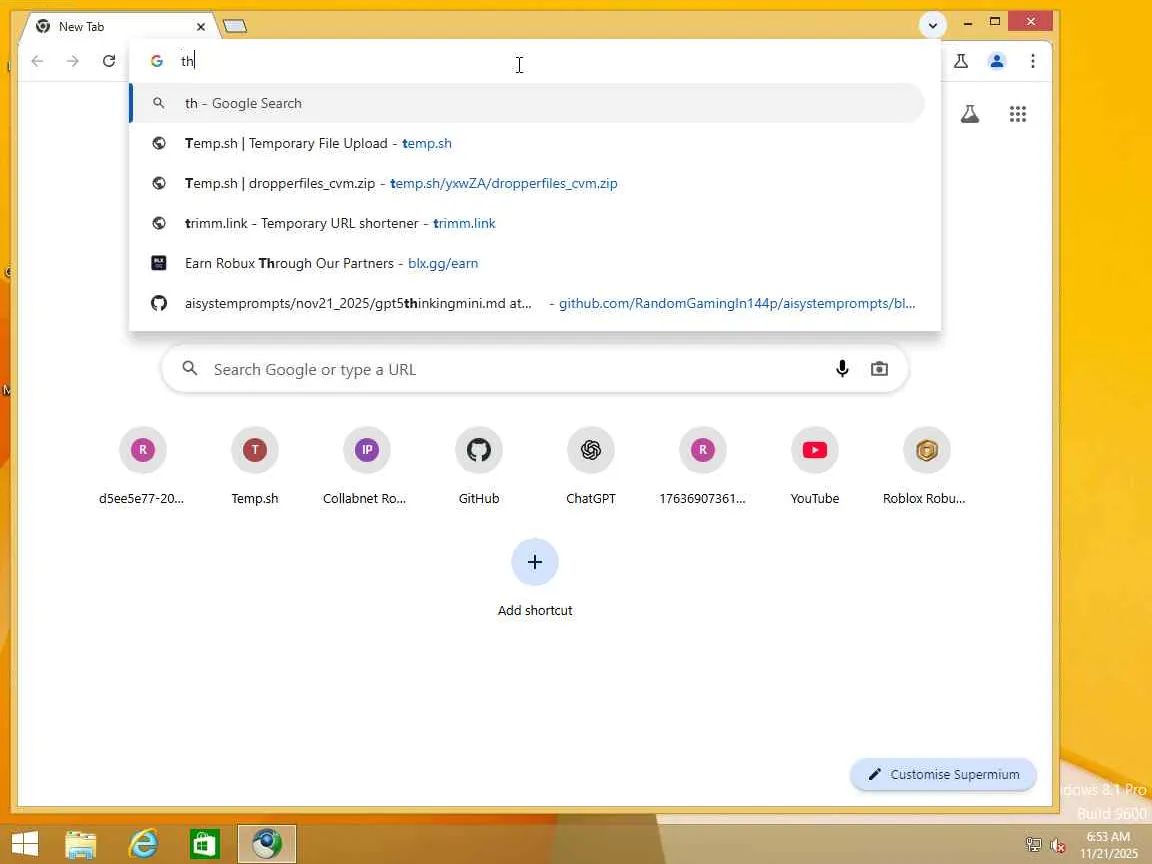Image resolution: width=1152 pixels, height=864 pixels.
Task: Open the ChatGPT shortcut tile
Action: [x=591, y=465]
